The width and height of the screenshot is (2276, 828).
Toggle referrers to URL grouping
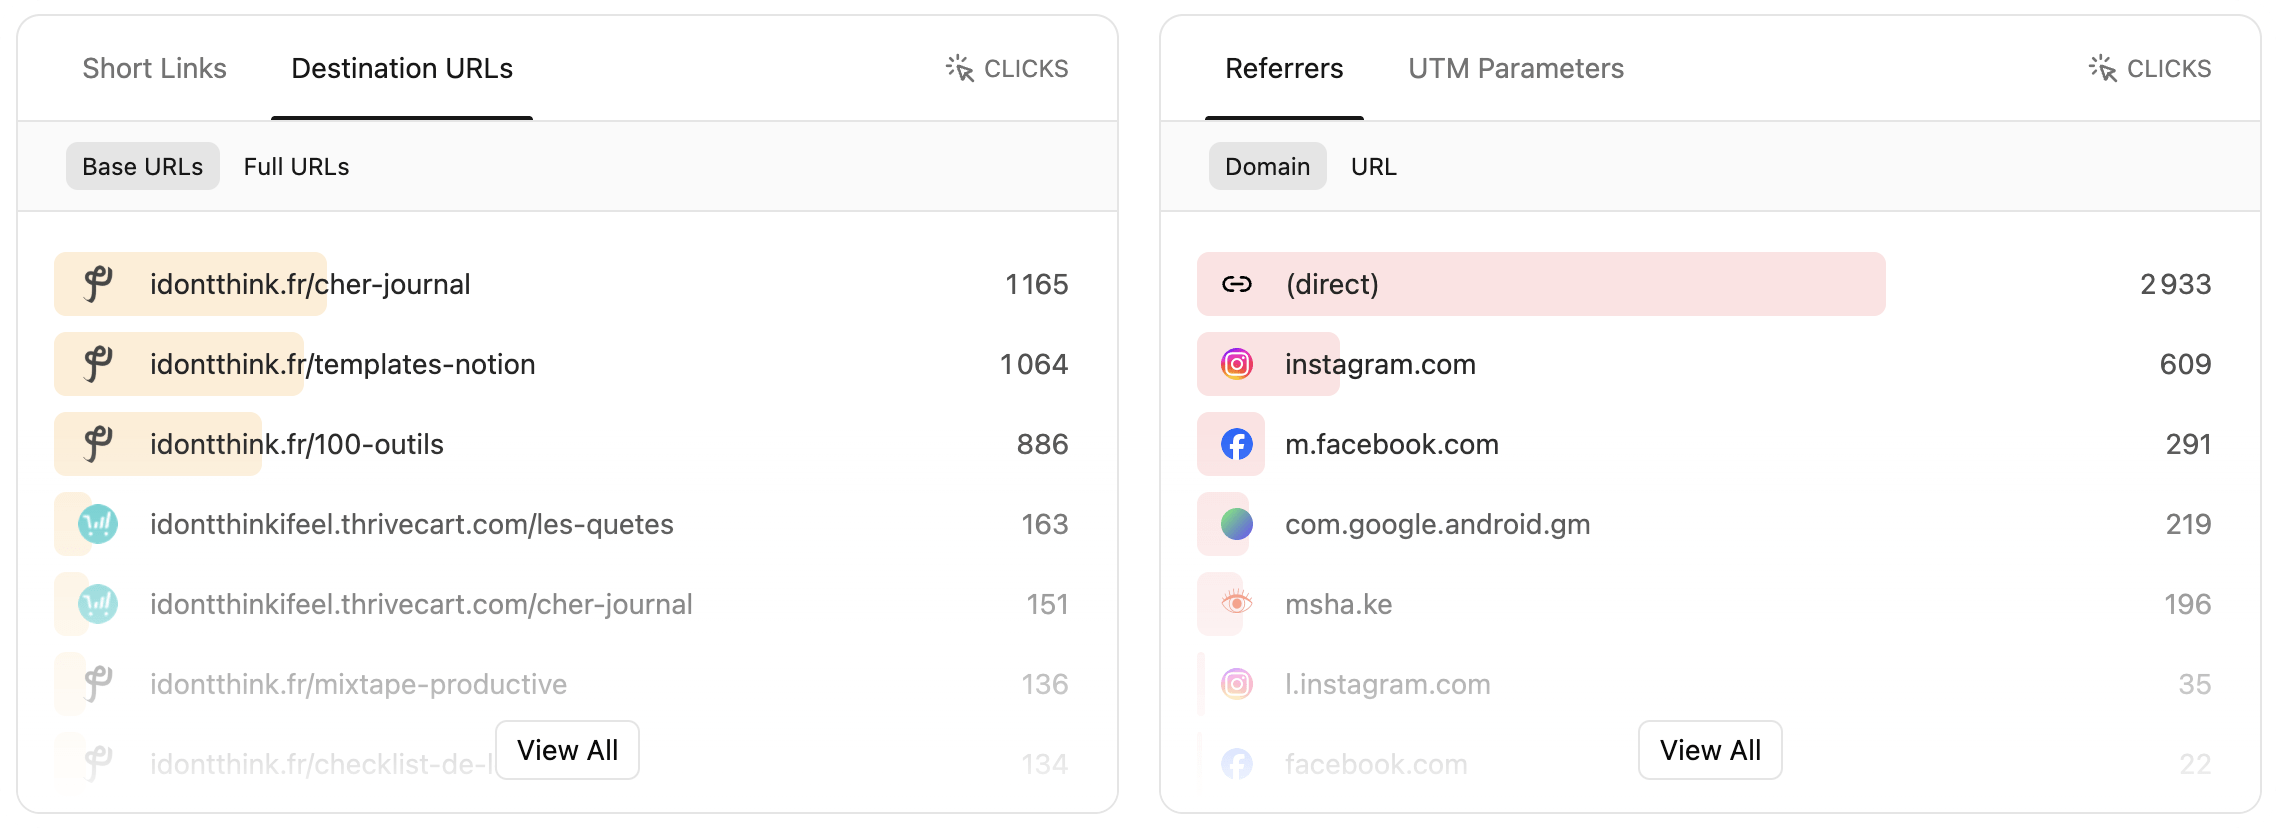[x=1373, y=167]
